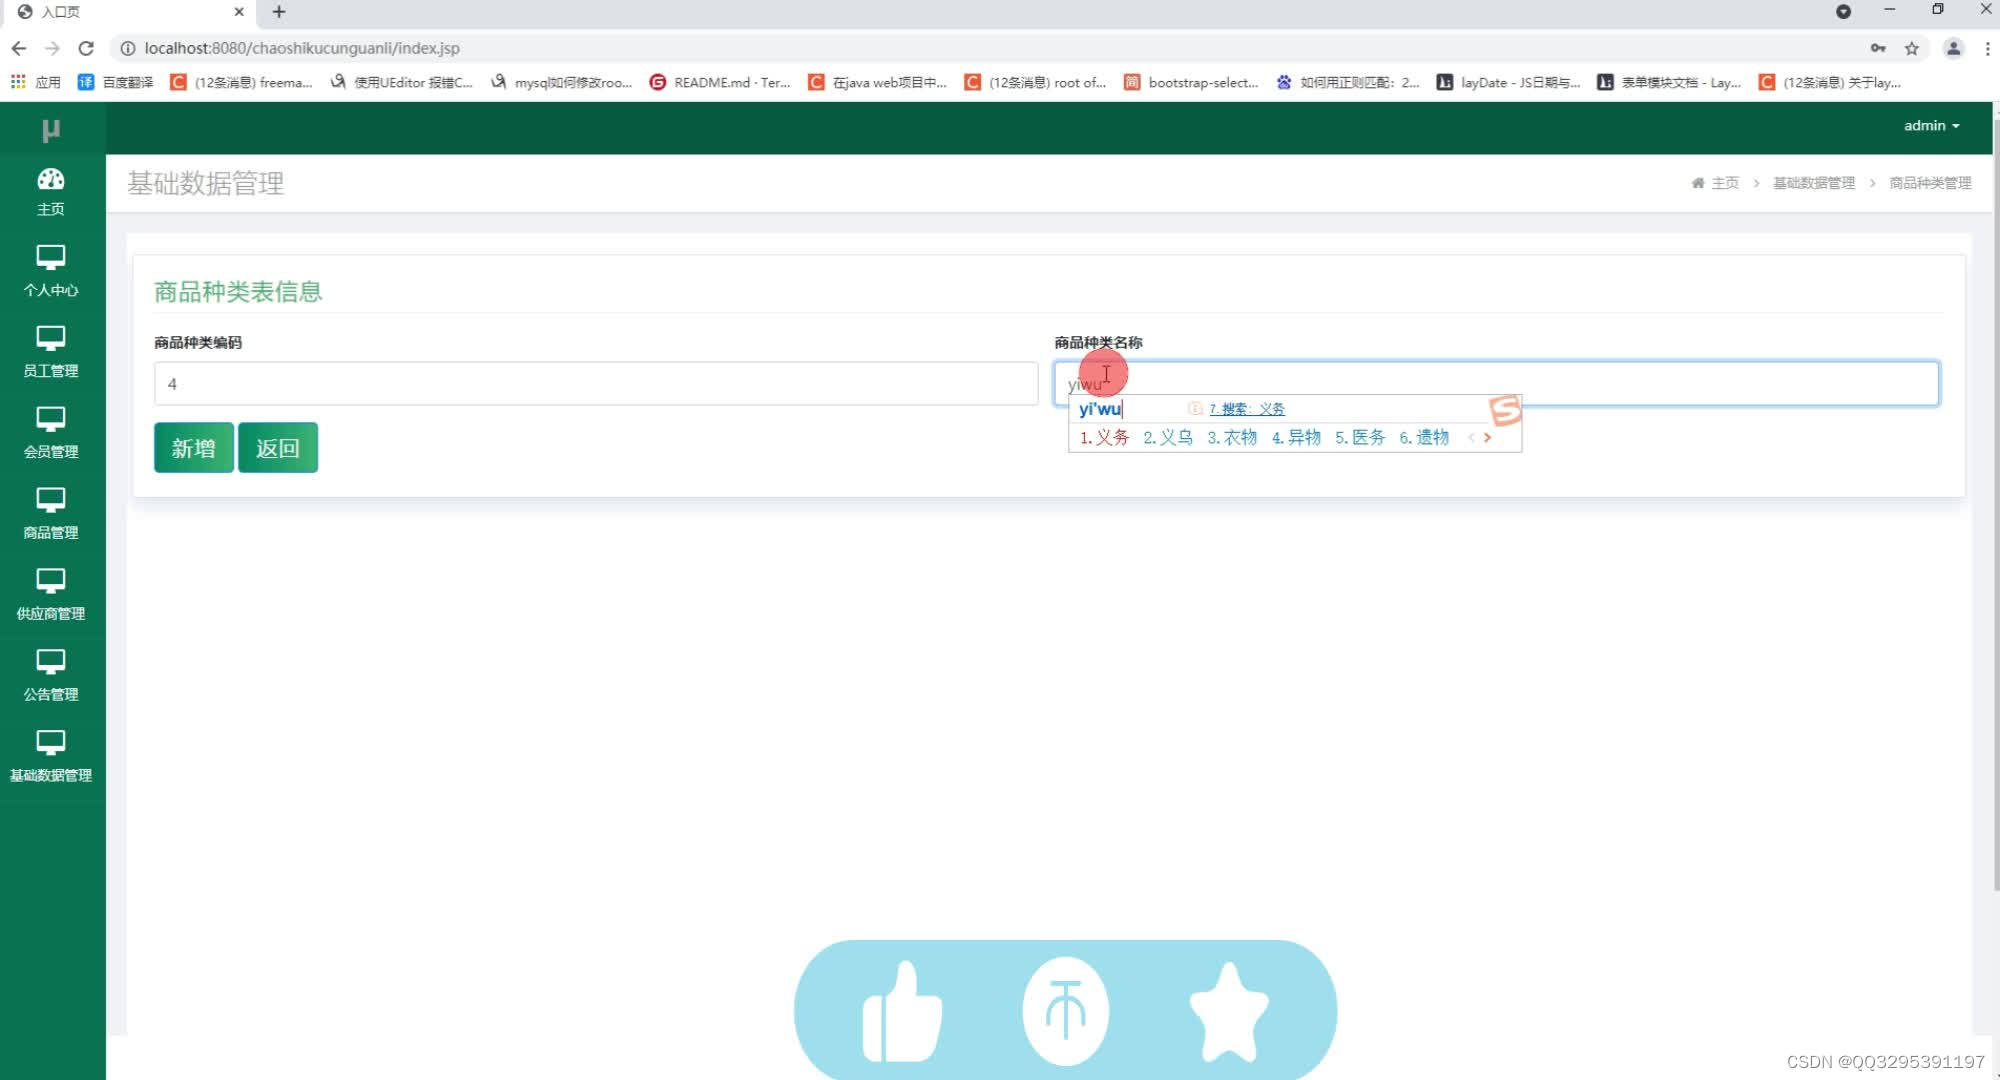Open the README.md bookmark
Screen dimensions: 2000x1080
pos(720,82)
